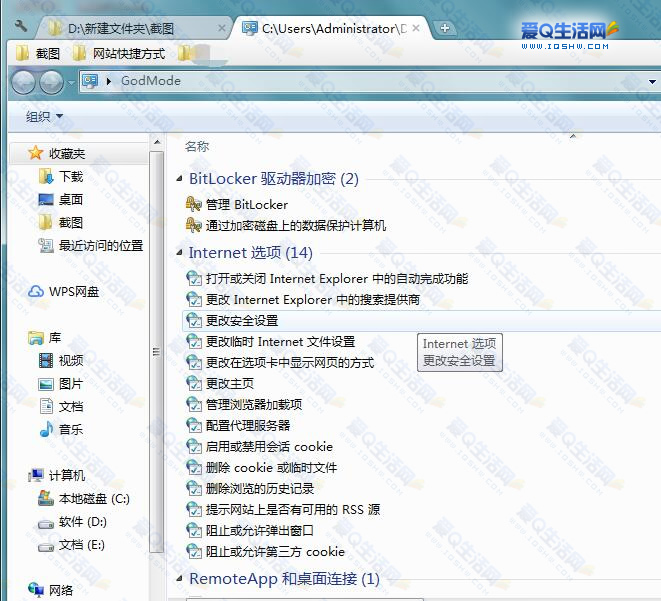Image resolution: width=661 pixels, height=601 pixels.
Task: Open the 音乐 library
Action: tap(61, 429)
